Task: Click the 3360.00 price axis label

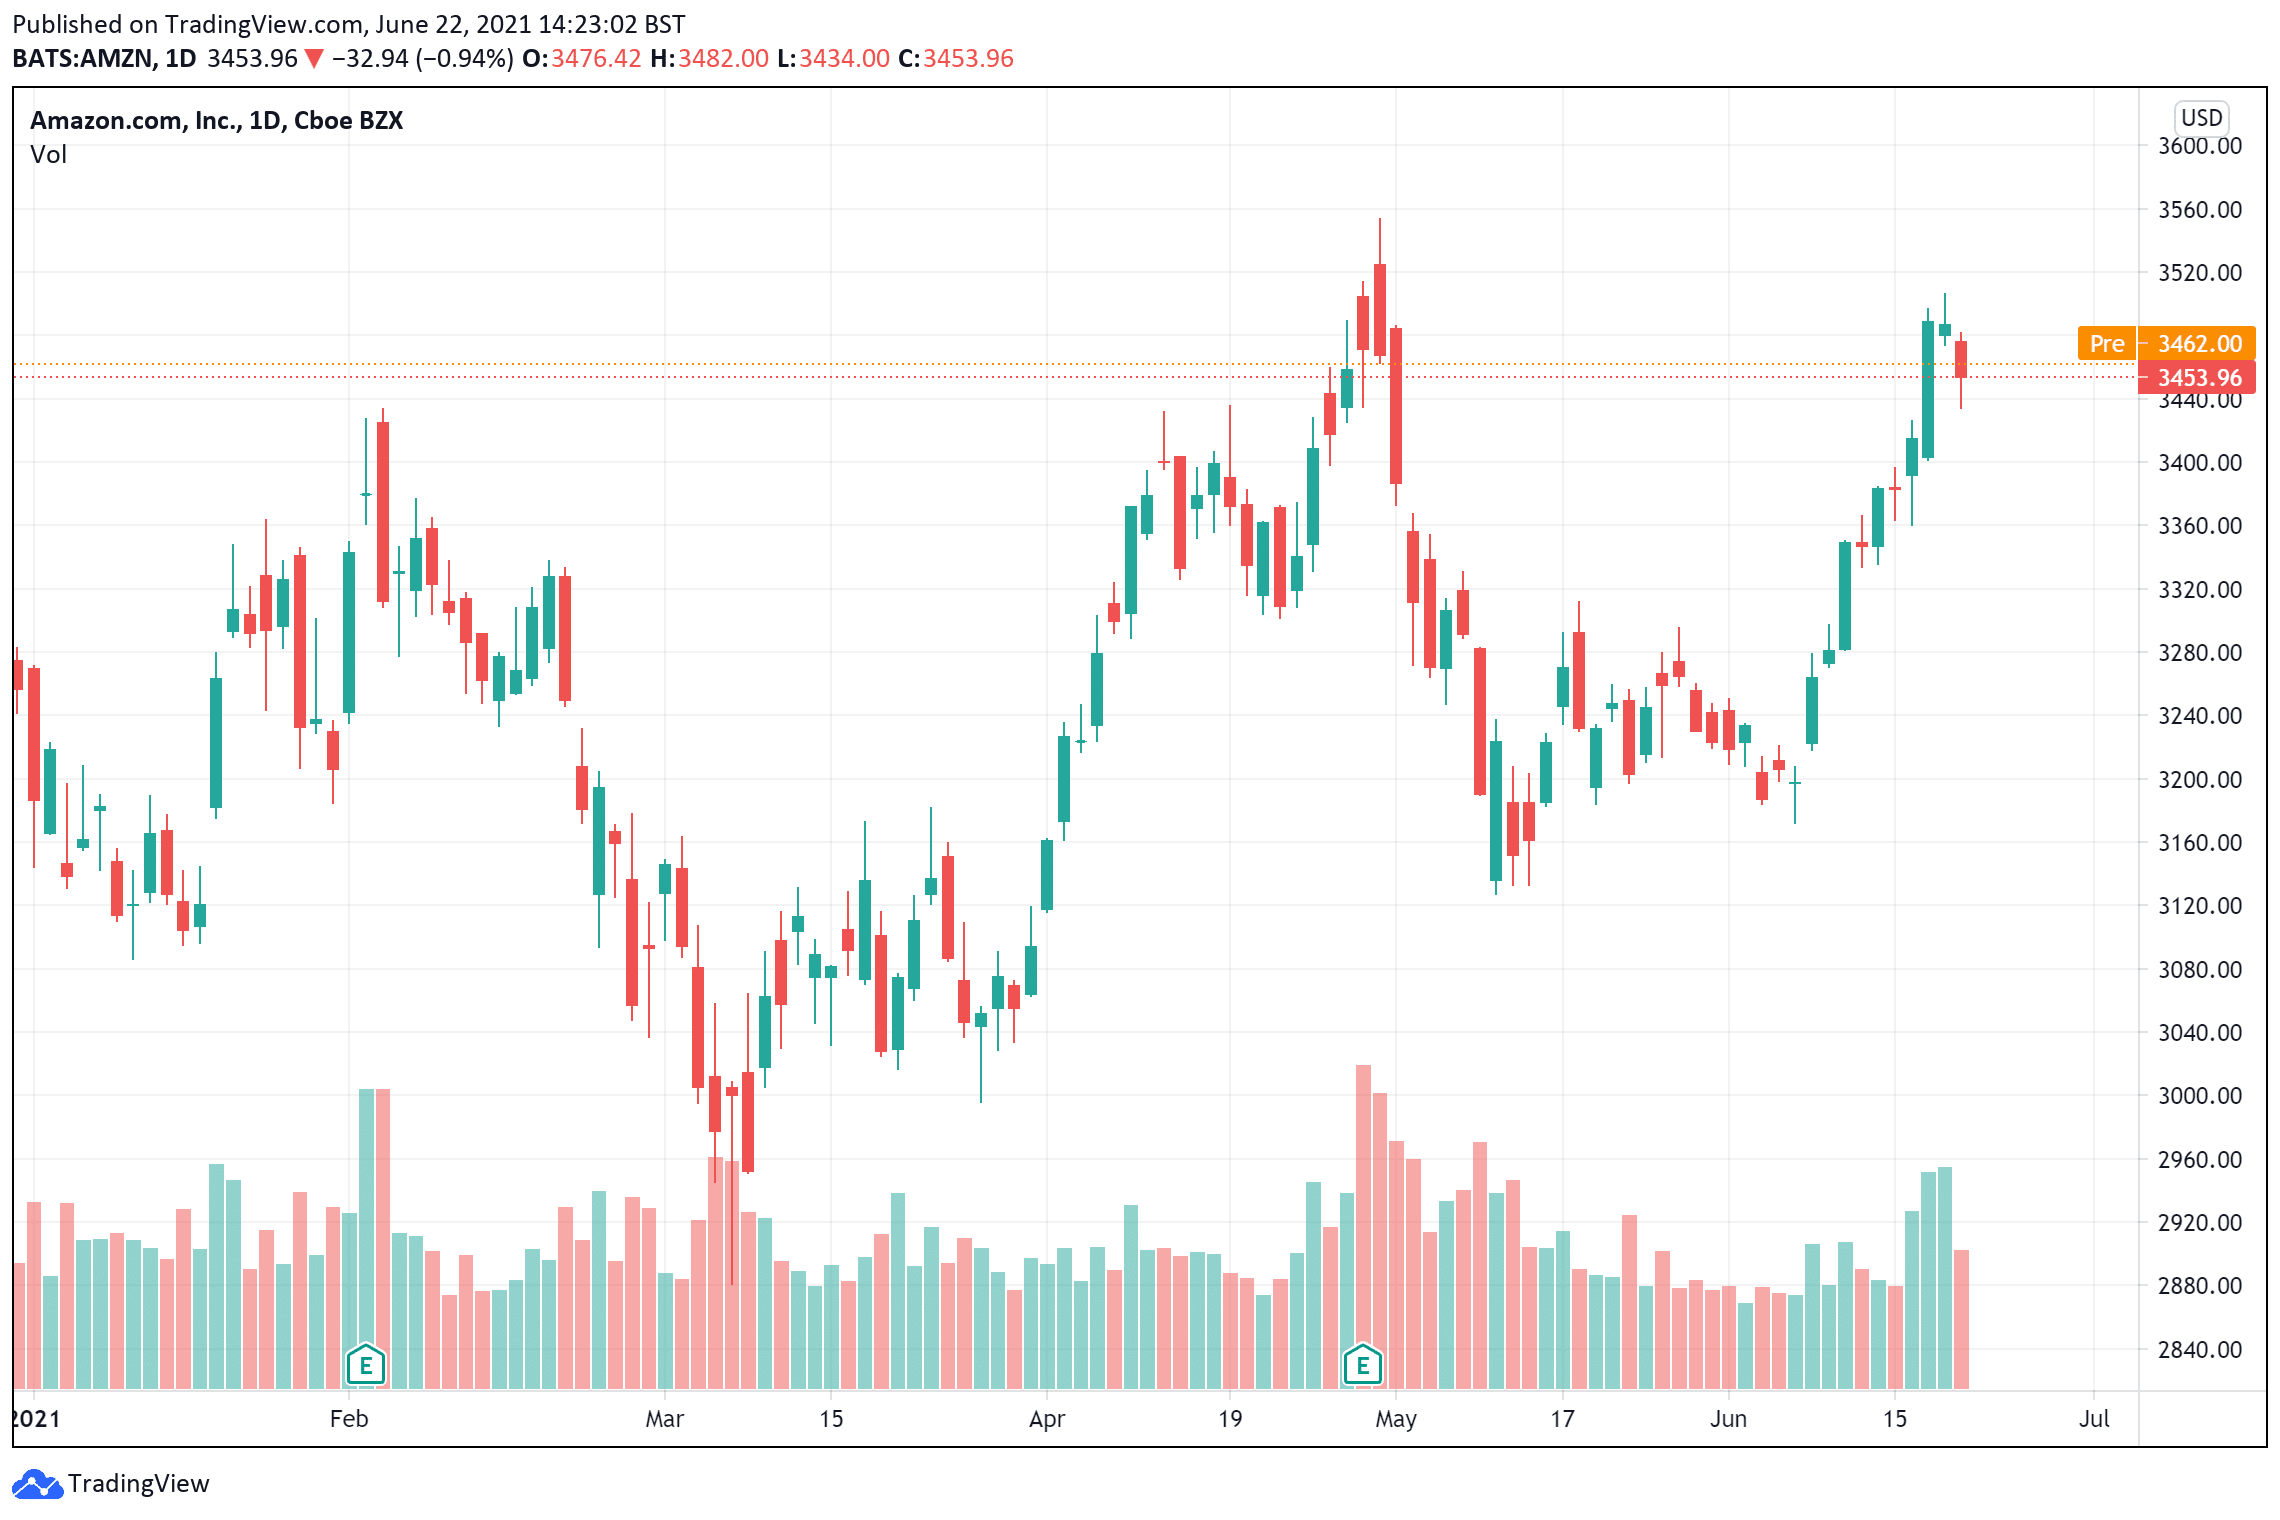Action: (x=2200, y=526)
